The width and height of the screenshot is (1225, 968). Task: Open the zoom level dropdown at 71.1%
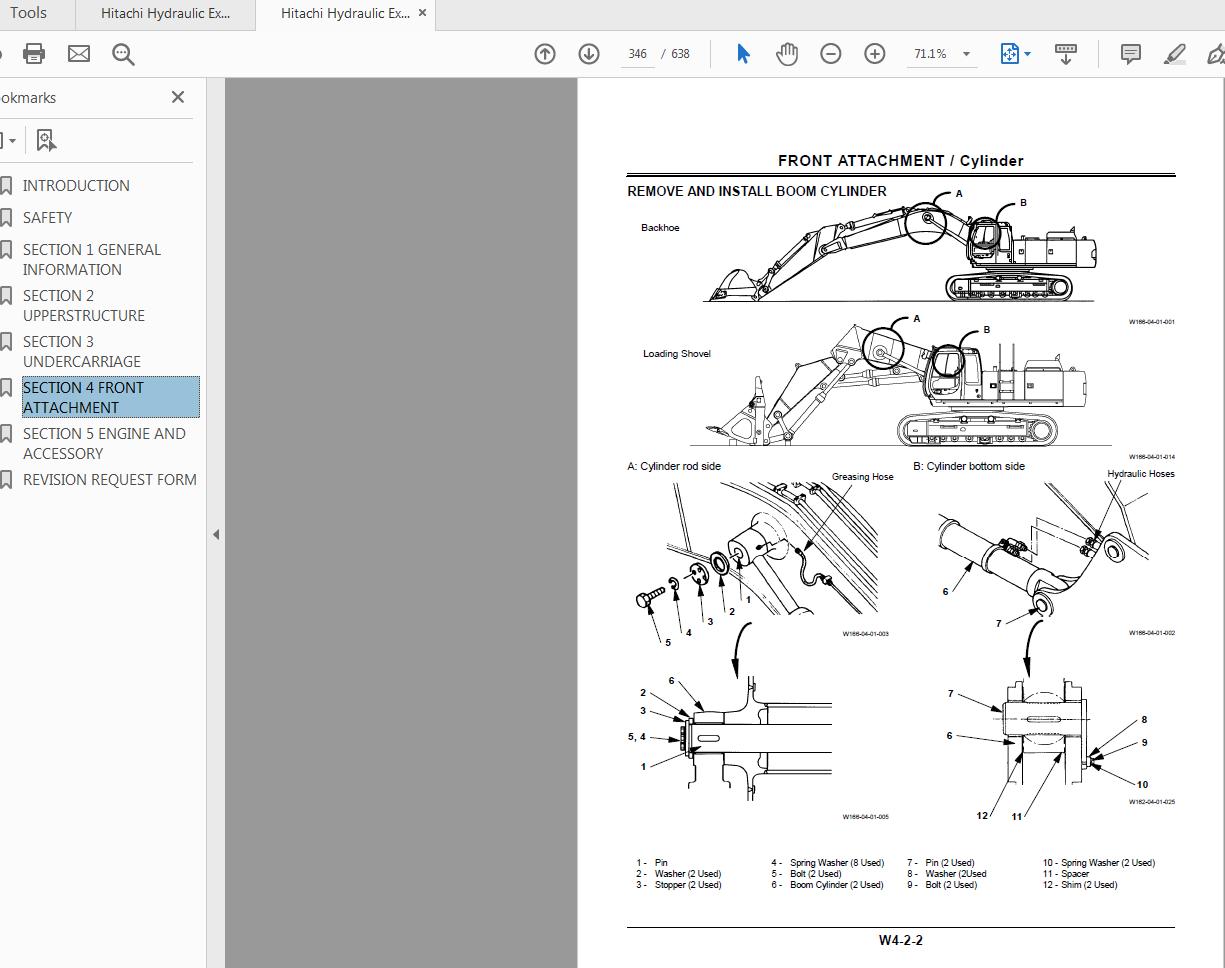tap(941, 53)
